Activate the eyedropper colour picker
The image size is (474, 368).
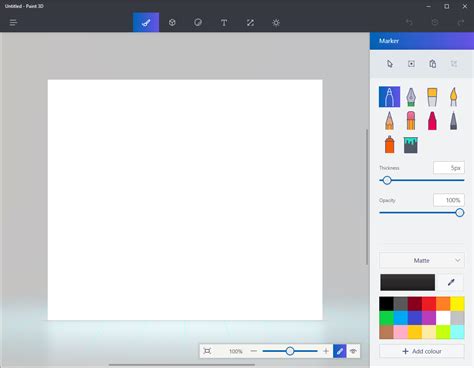451,282
